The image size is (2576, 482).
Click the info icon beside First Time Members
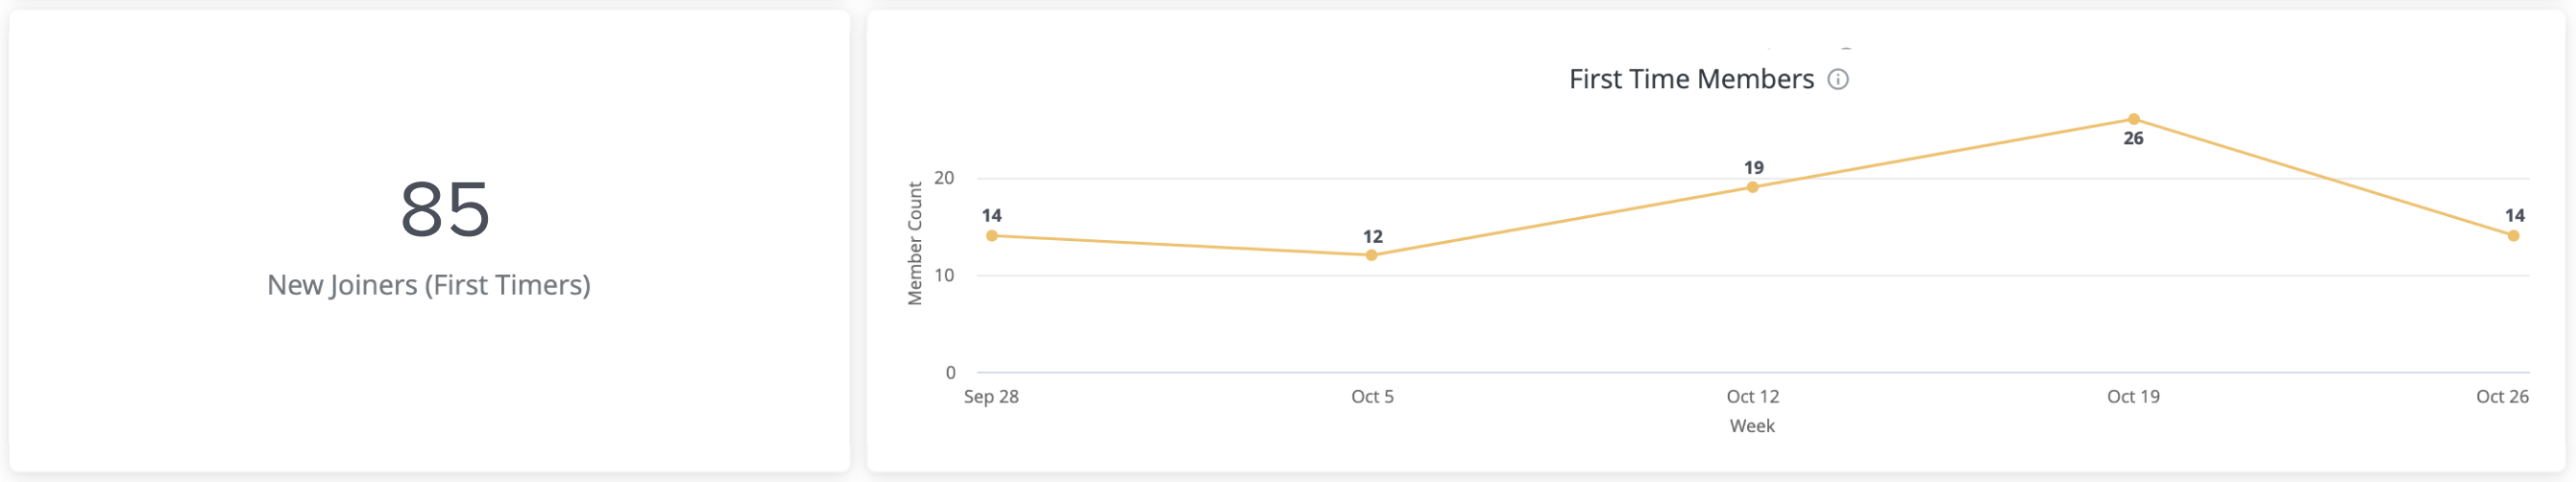point(1838,79)
